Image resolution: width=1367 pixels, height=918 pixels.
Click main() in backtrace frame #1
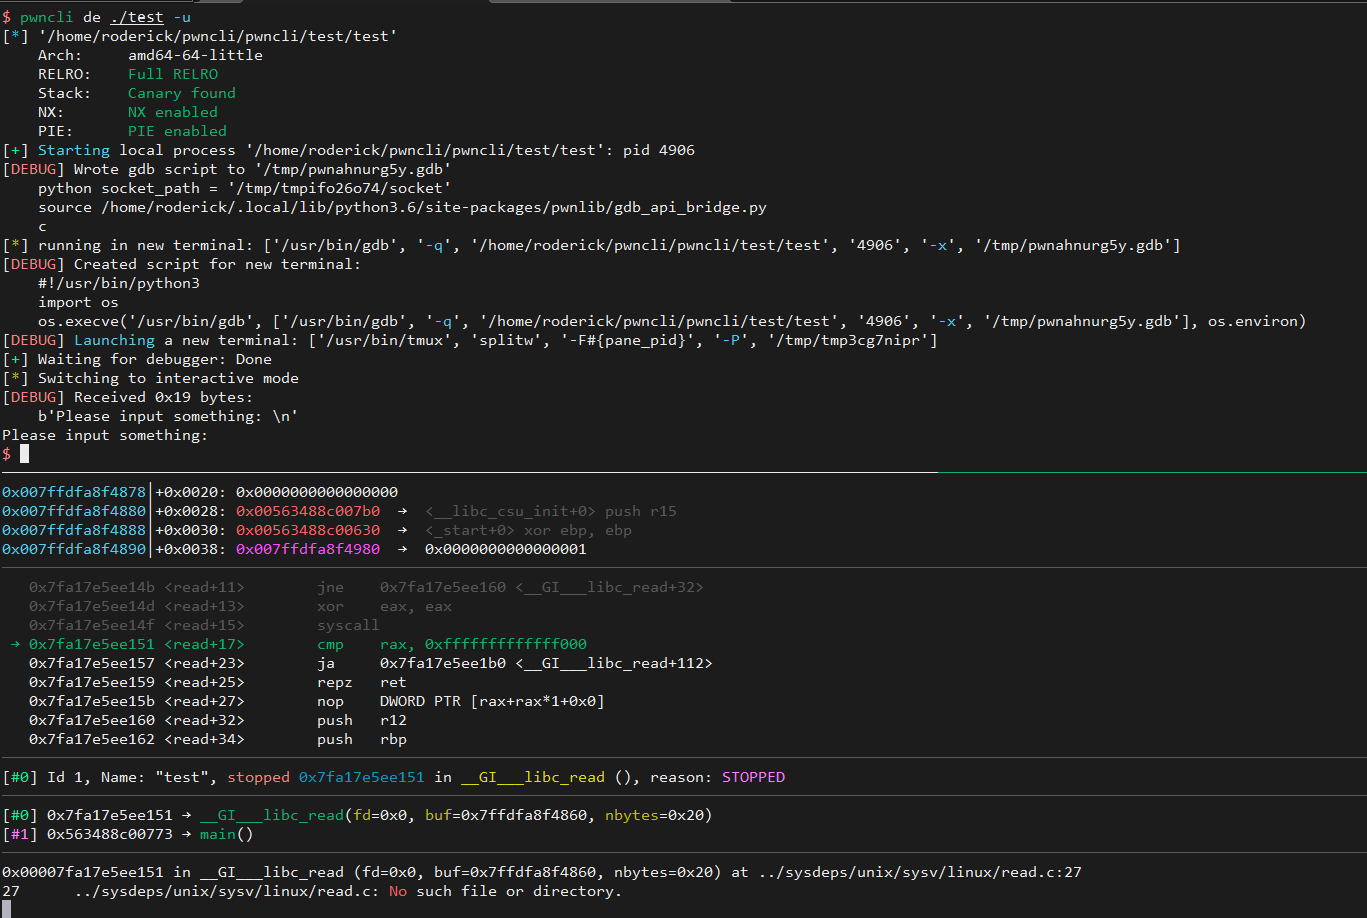(x=226, y=834)
